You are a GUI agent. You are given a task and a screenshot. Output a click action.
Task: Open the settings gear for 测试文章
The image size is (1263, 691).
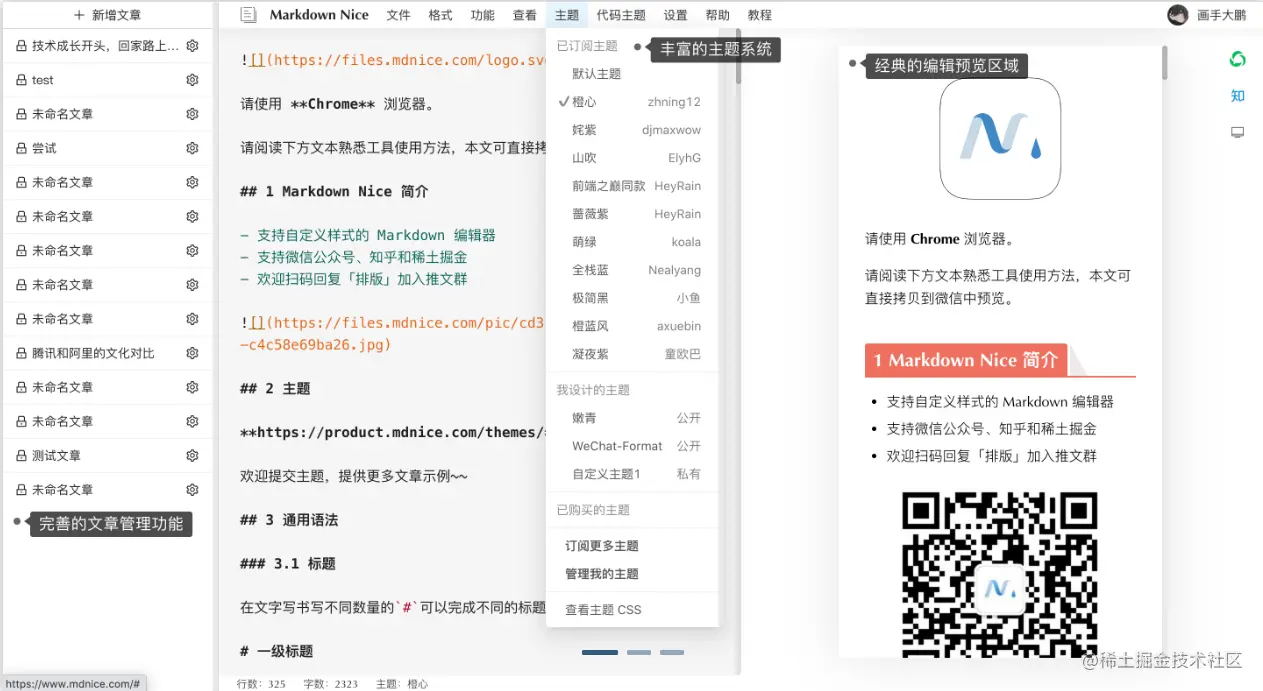(194, 455)
